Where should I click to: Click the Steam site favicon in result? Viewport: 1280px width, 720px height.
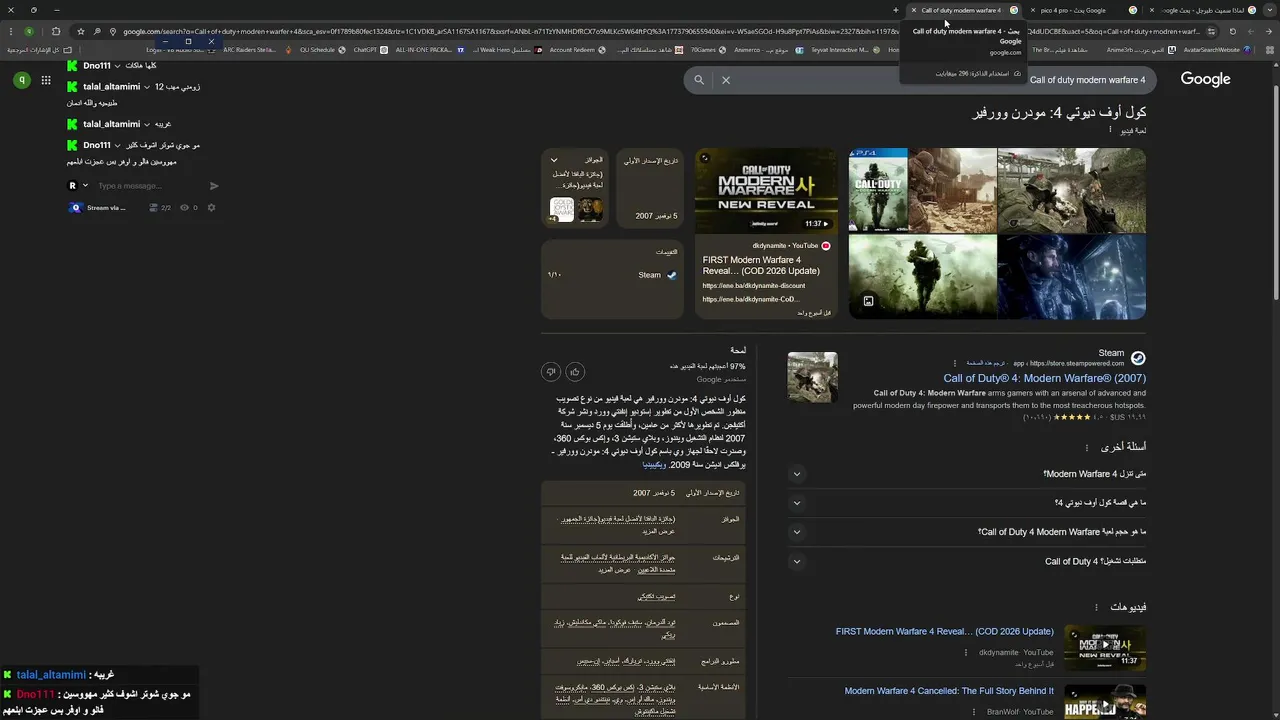1138,358
